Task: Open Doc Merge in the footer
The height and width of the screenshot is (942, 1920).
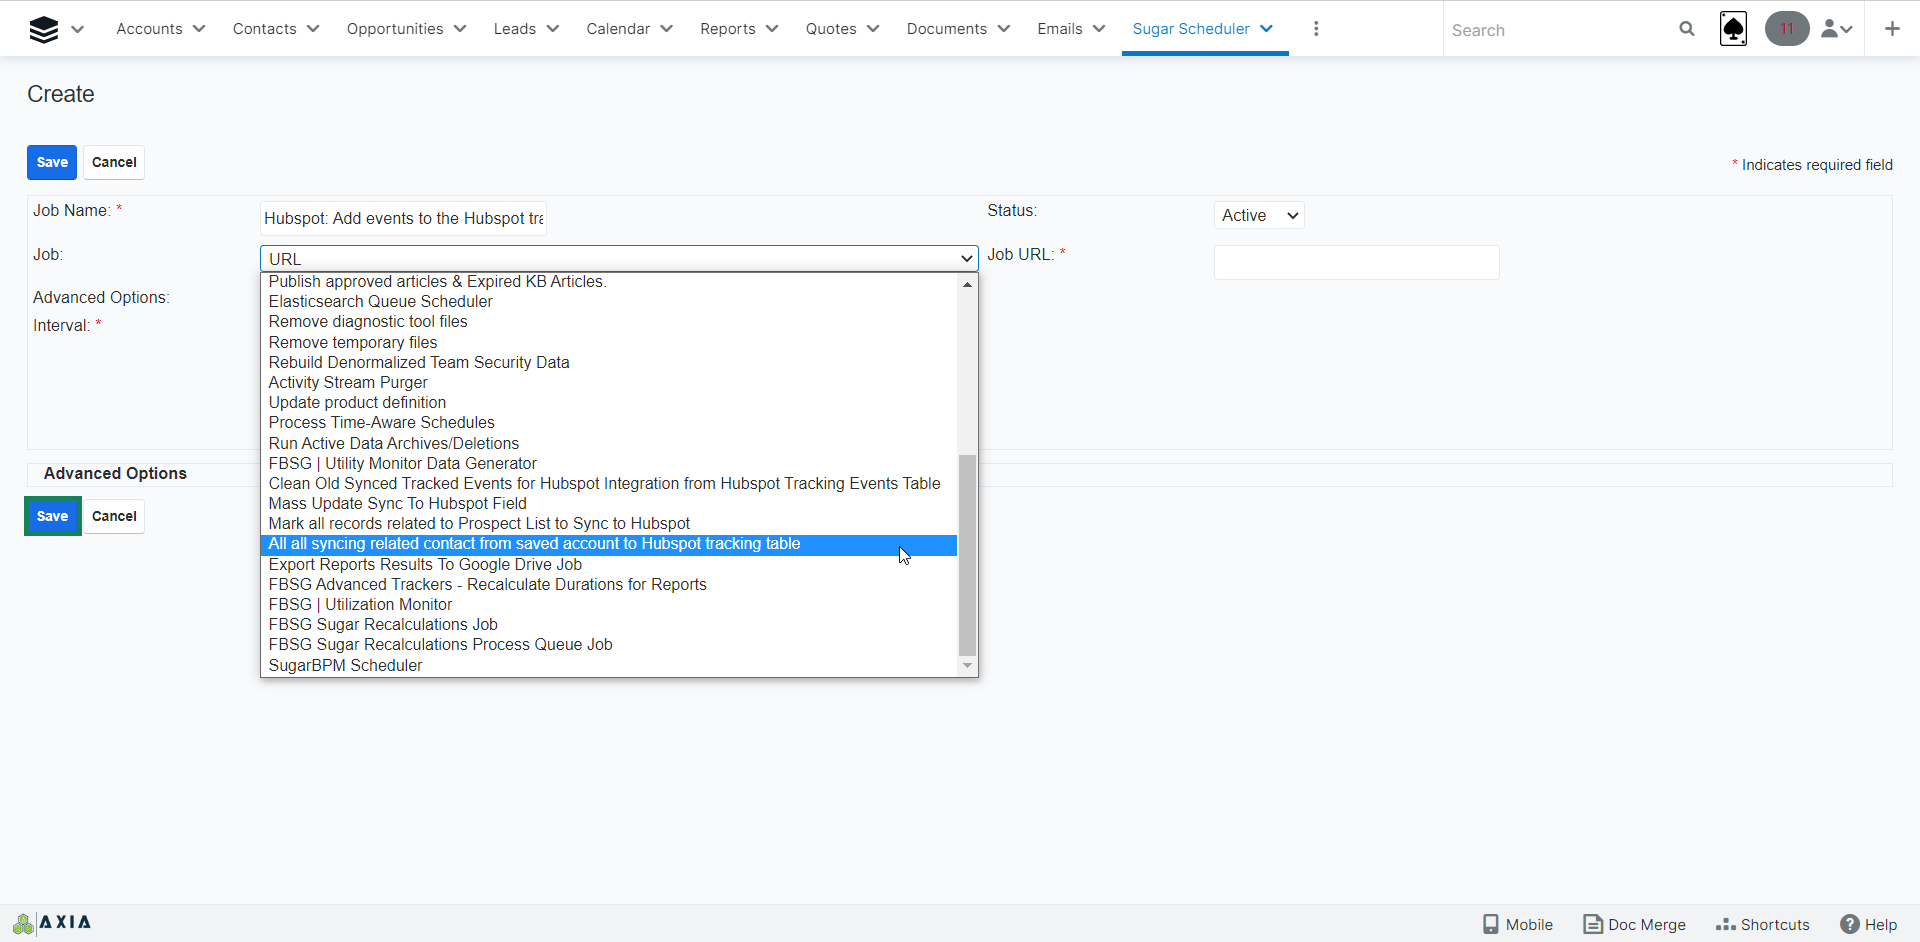Action: [1634, 924]
